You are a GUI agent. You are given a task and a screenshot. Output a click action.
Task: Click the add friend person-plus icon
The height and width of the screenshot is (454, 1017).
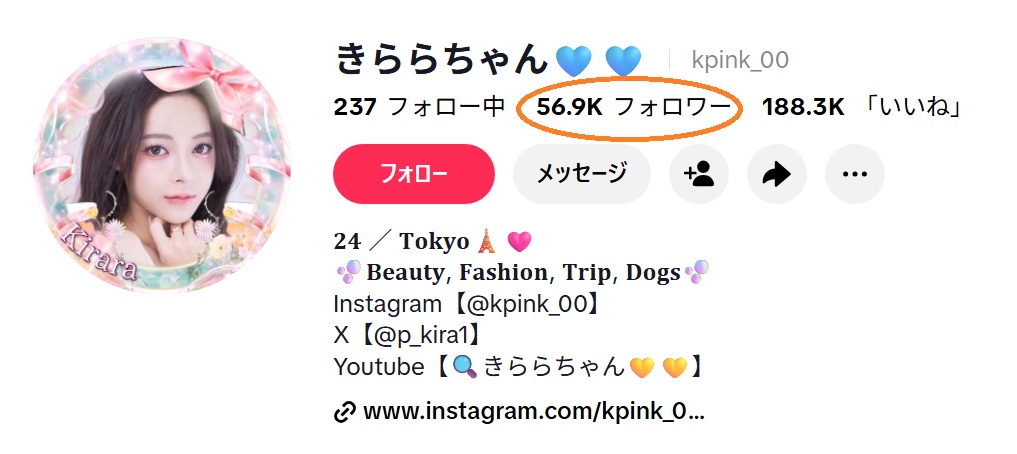(x=699, y=174)
